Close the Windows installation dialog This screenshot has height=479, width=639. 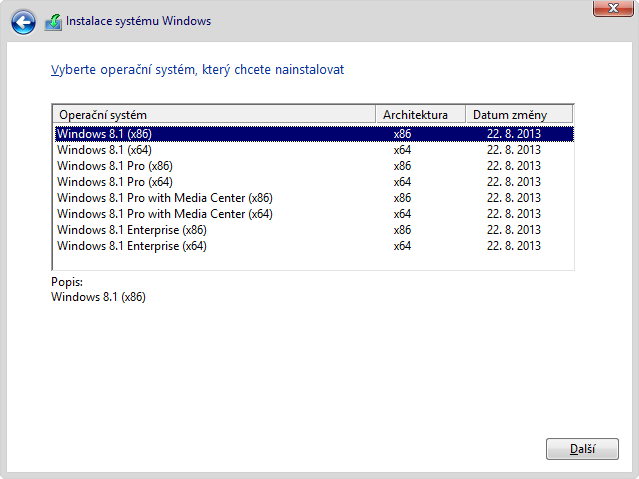(x=611, y=9)
